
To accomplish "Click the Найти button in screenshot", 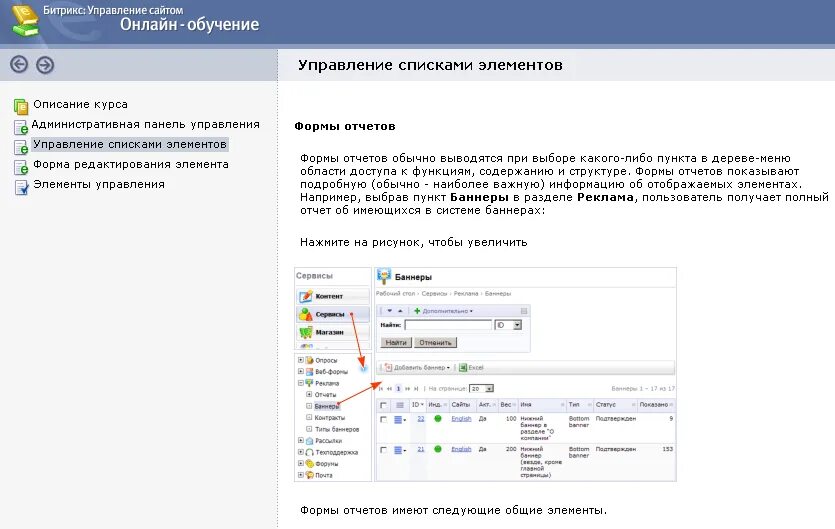I will (x=396, y=343).
